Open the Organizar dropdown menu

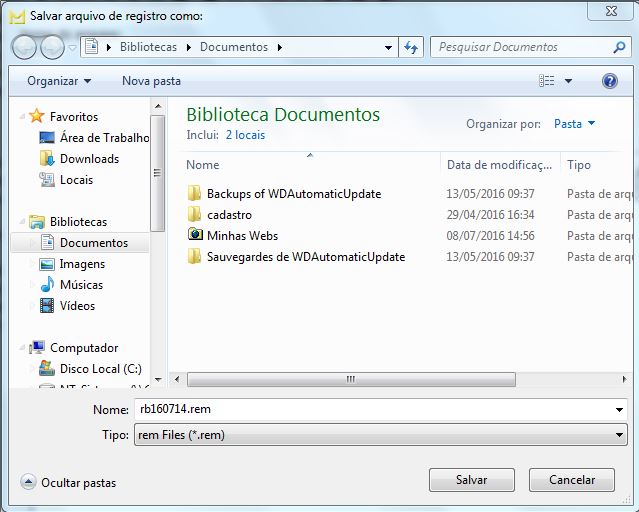(59, 80)
